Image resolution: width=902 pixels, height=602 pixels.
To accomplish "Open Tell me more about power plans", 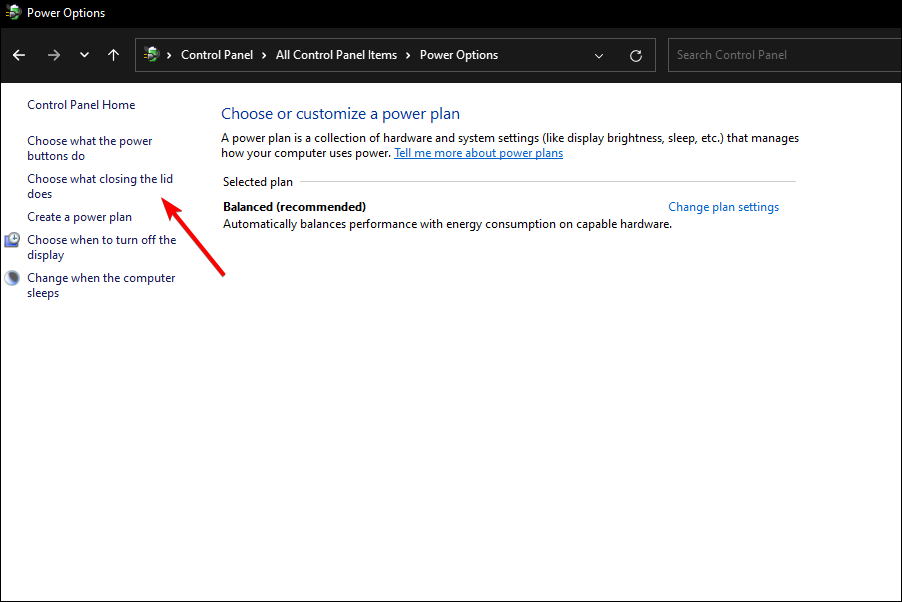I will click(x=479, y=153).
